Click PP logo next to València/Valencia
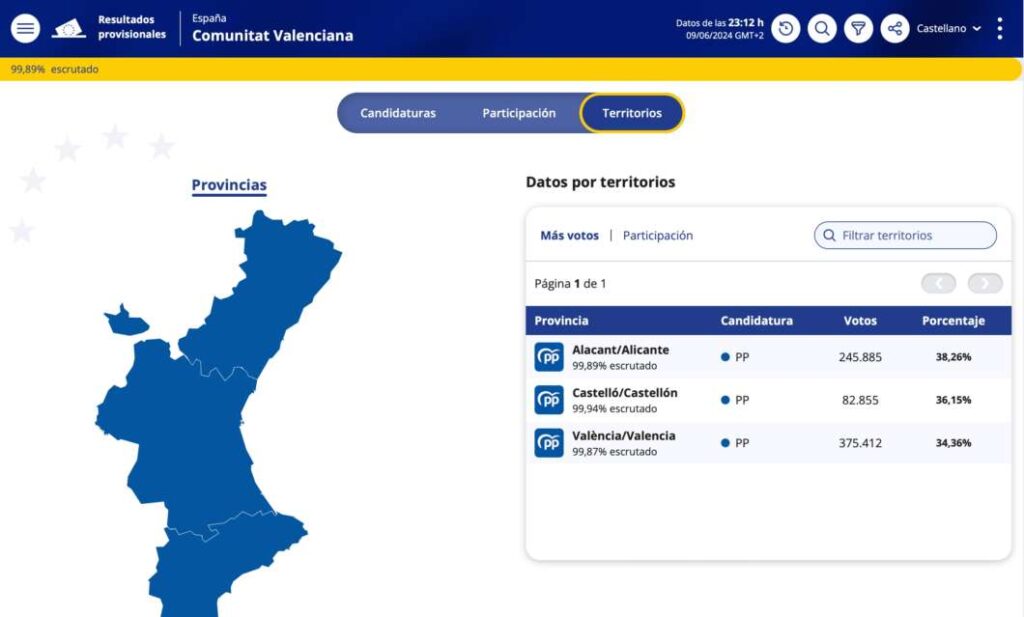The width and height of the screenshot is (1024, 617). (x=549, y=443)
